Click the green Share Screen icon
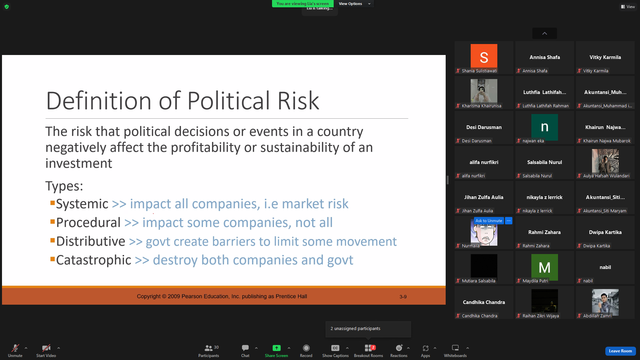This screenshot has height=360, width=640. 276,348
